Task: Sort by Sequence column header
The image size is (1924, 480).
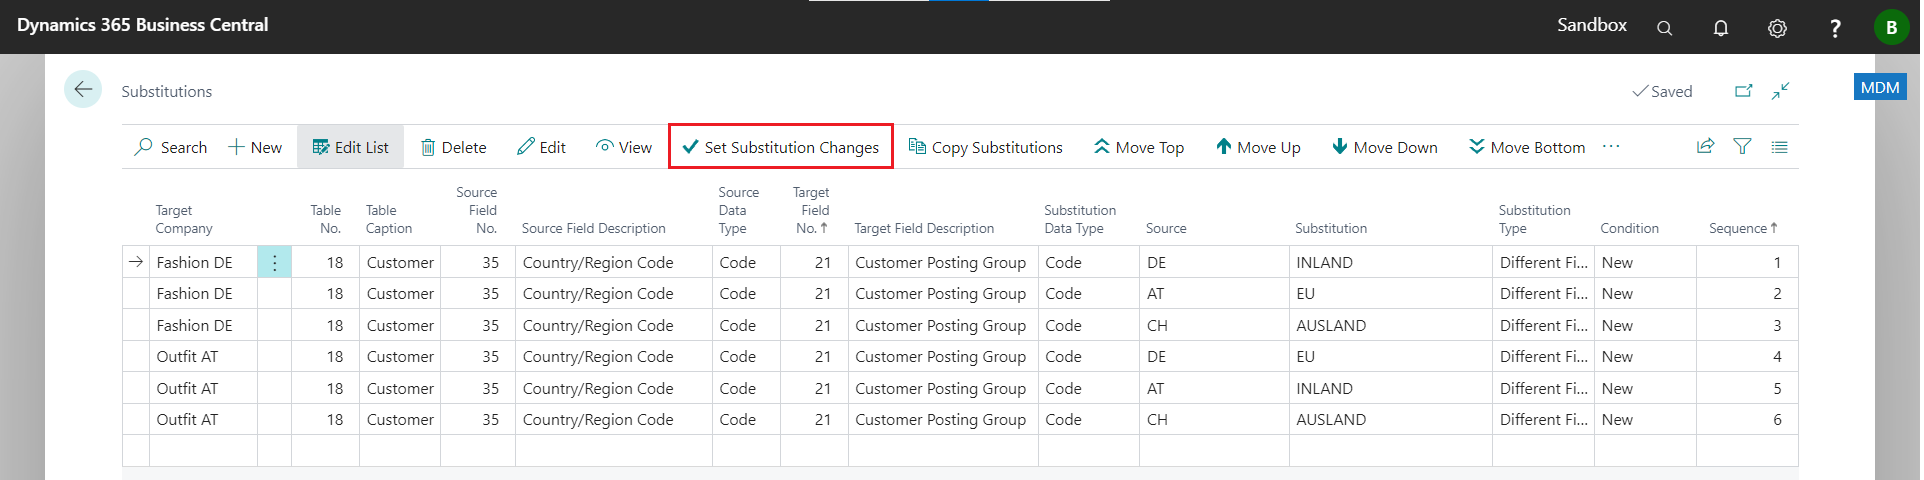Action: click(1743, 228)
